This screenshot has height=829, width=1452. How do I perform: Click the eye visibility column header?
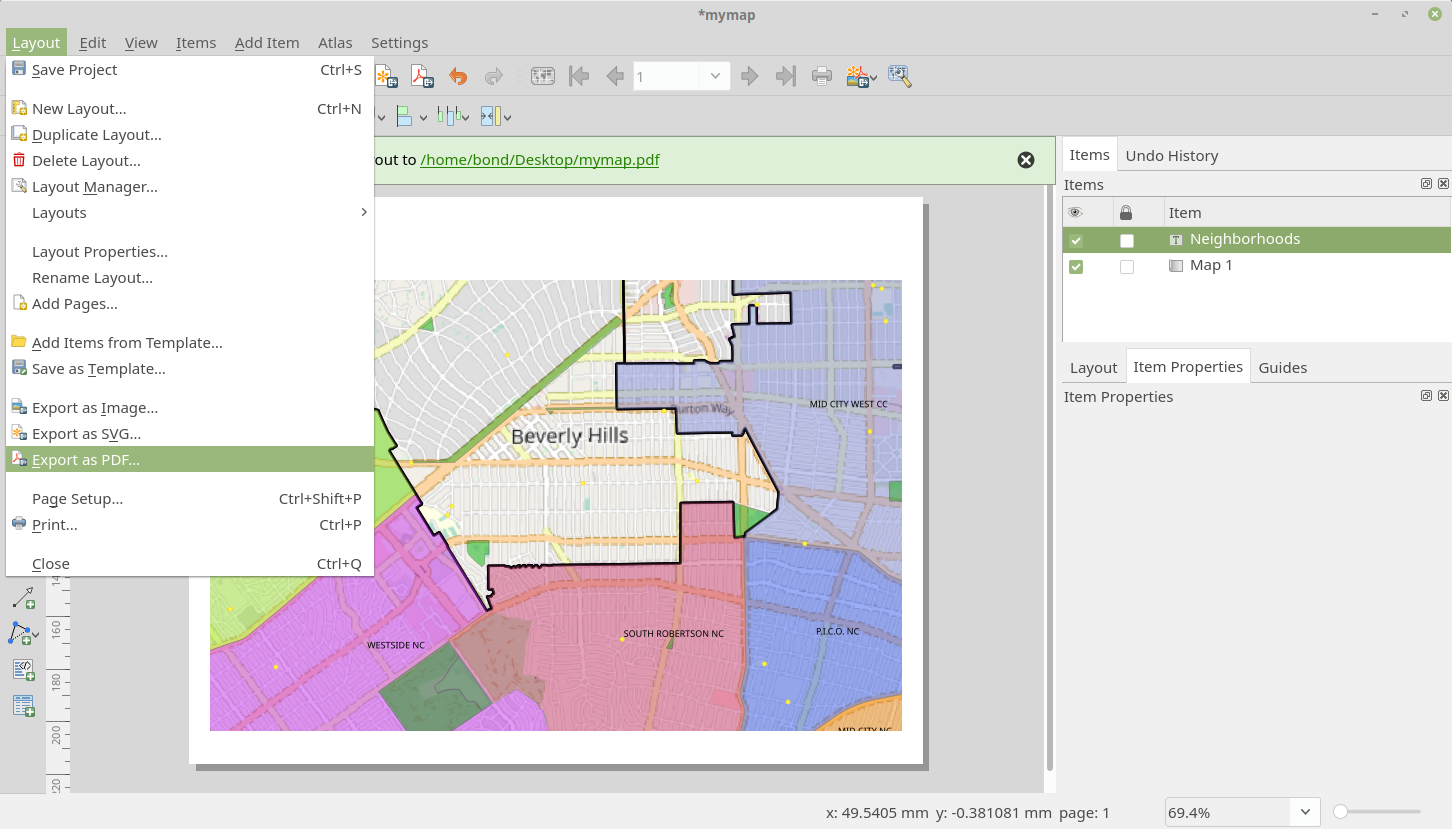(x=1076, y=212)
